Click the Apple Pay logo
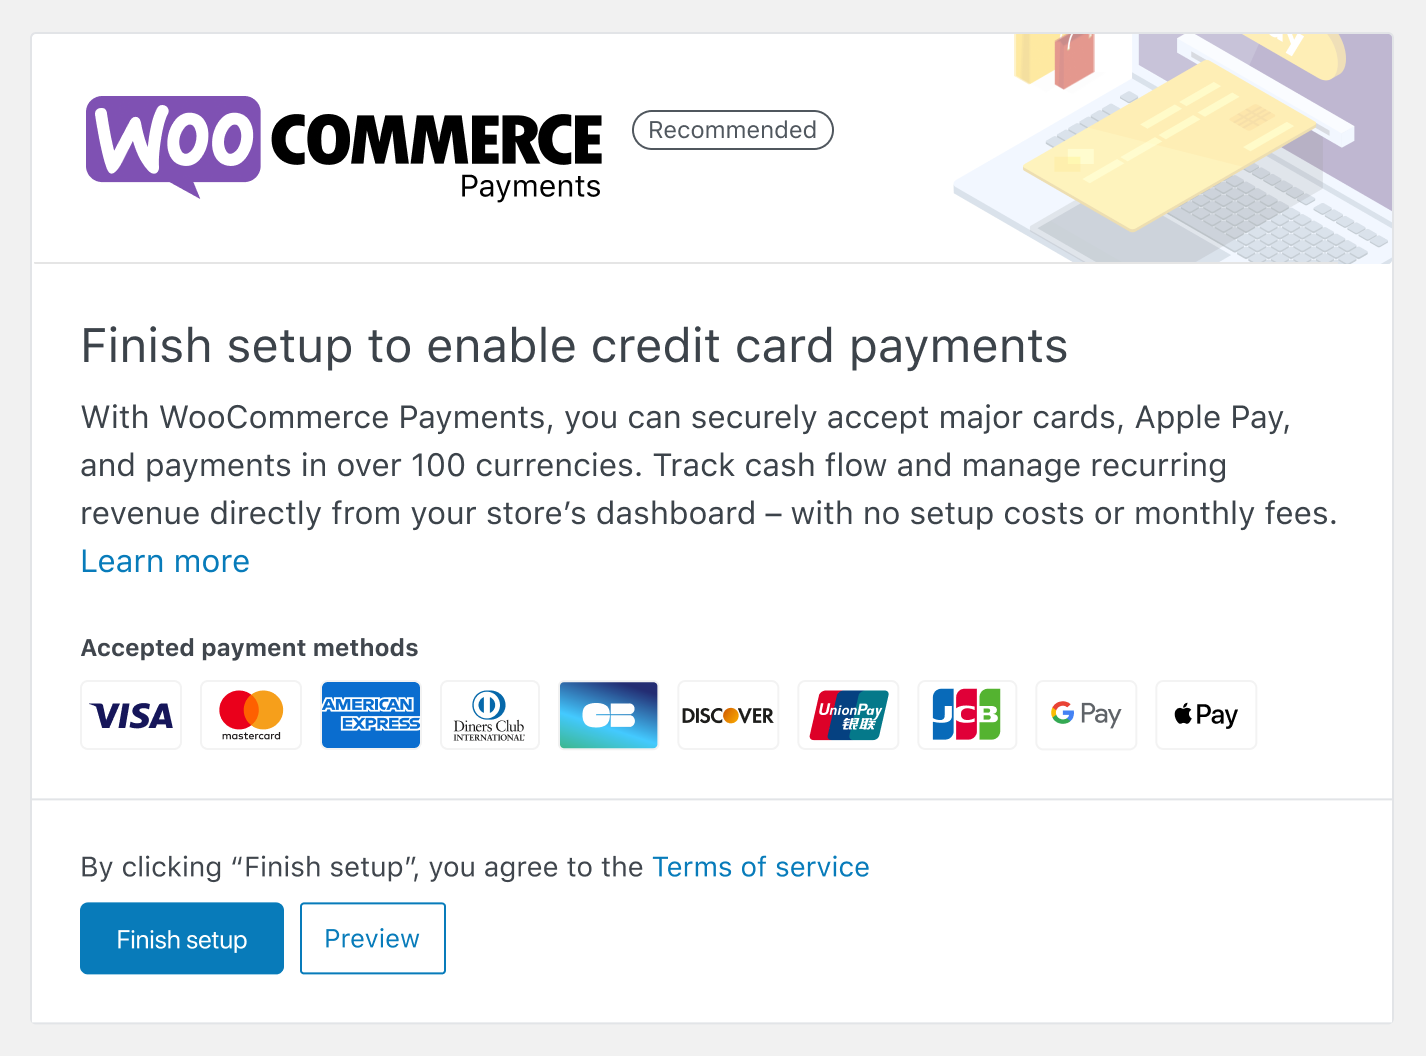 click(1205, 715)
